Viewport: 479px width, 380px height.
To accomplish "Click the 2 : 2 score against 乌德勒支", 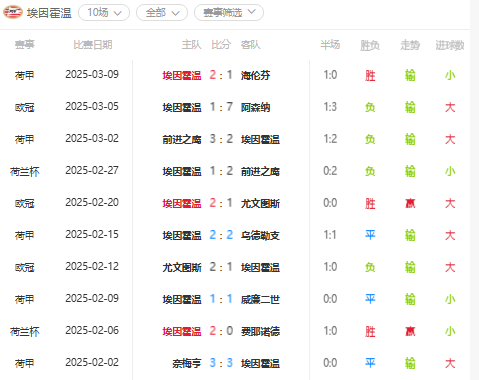I will [x=221, y=235].
